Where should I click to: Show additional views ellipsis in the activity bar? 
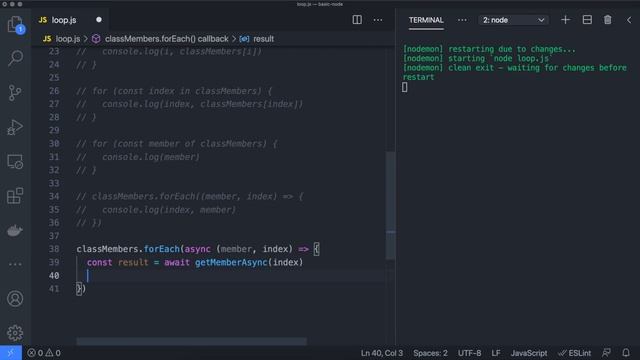coord(16,264)
